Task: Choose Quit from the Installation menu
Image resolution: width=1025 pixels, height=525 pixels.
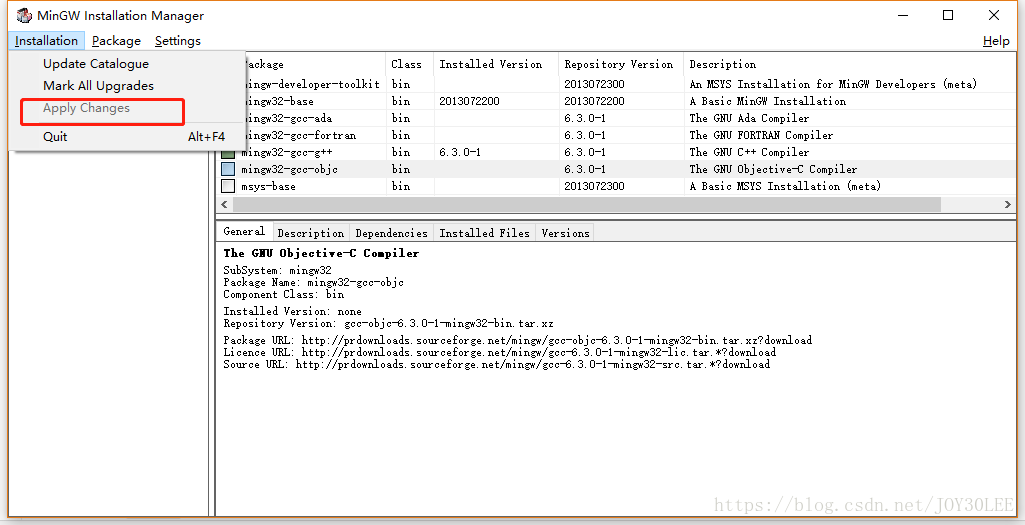Action: (127, 137)
